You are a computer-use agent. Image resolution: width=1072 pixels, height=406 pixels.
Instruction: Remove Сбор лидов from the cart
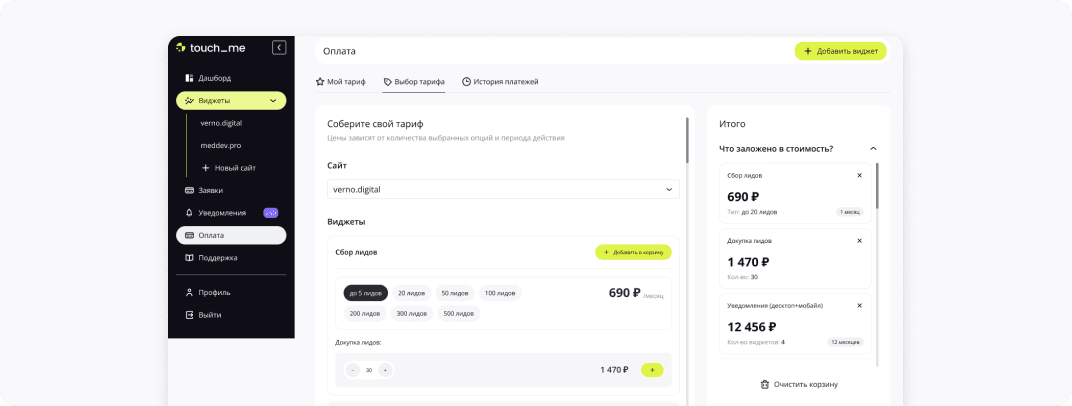tap(859, 176)
